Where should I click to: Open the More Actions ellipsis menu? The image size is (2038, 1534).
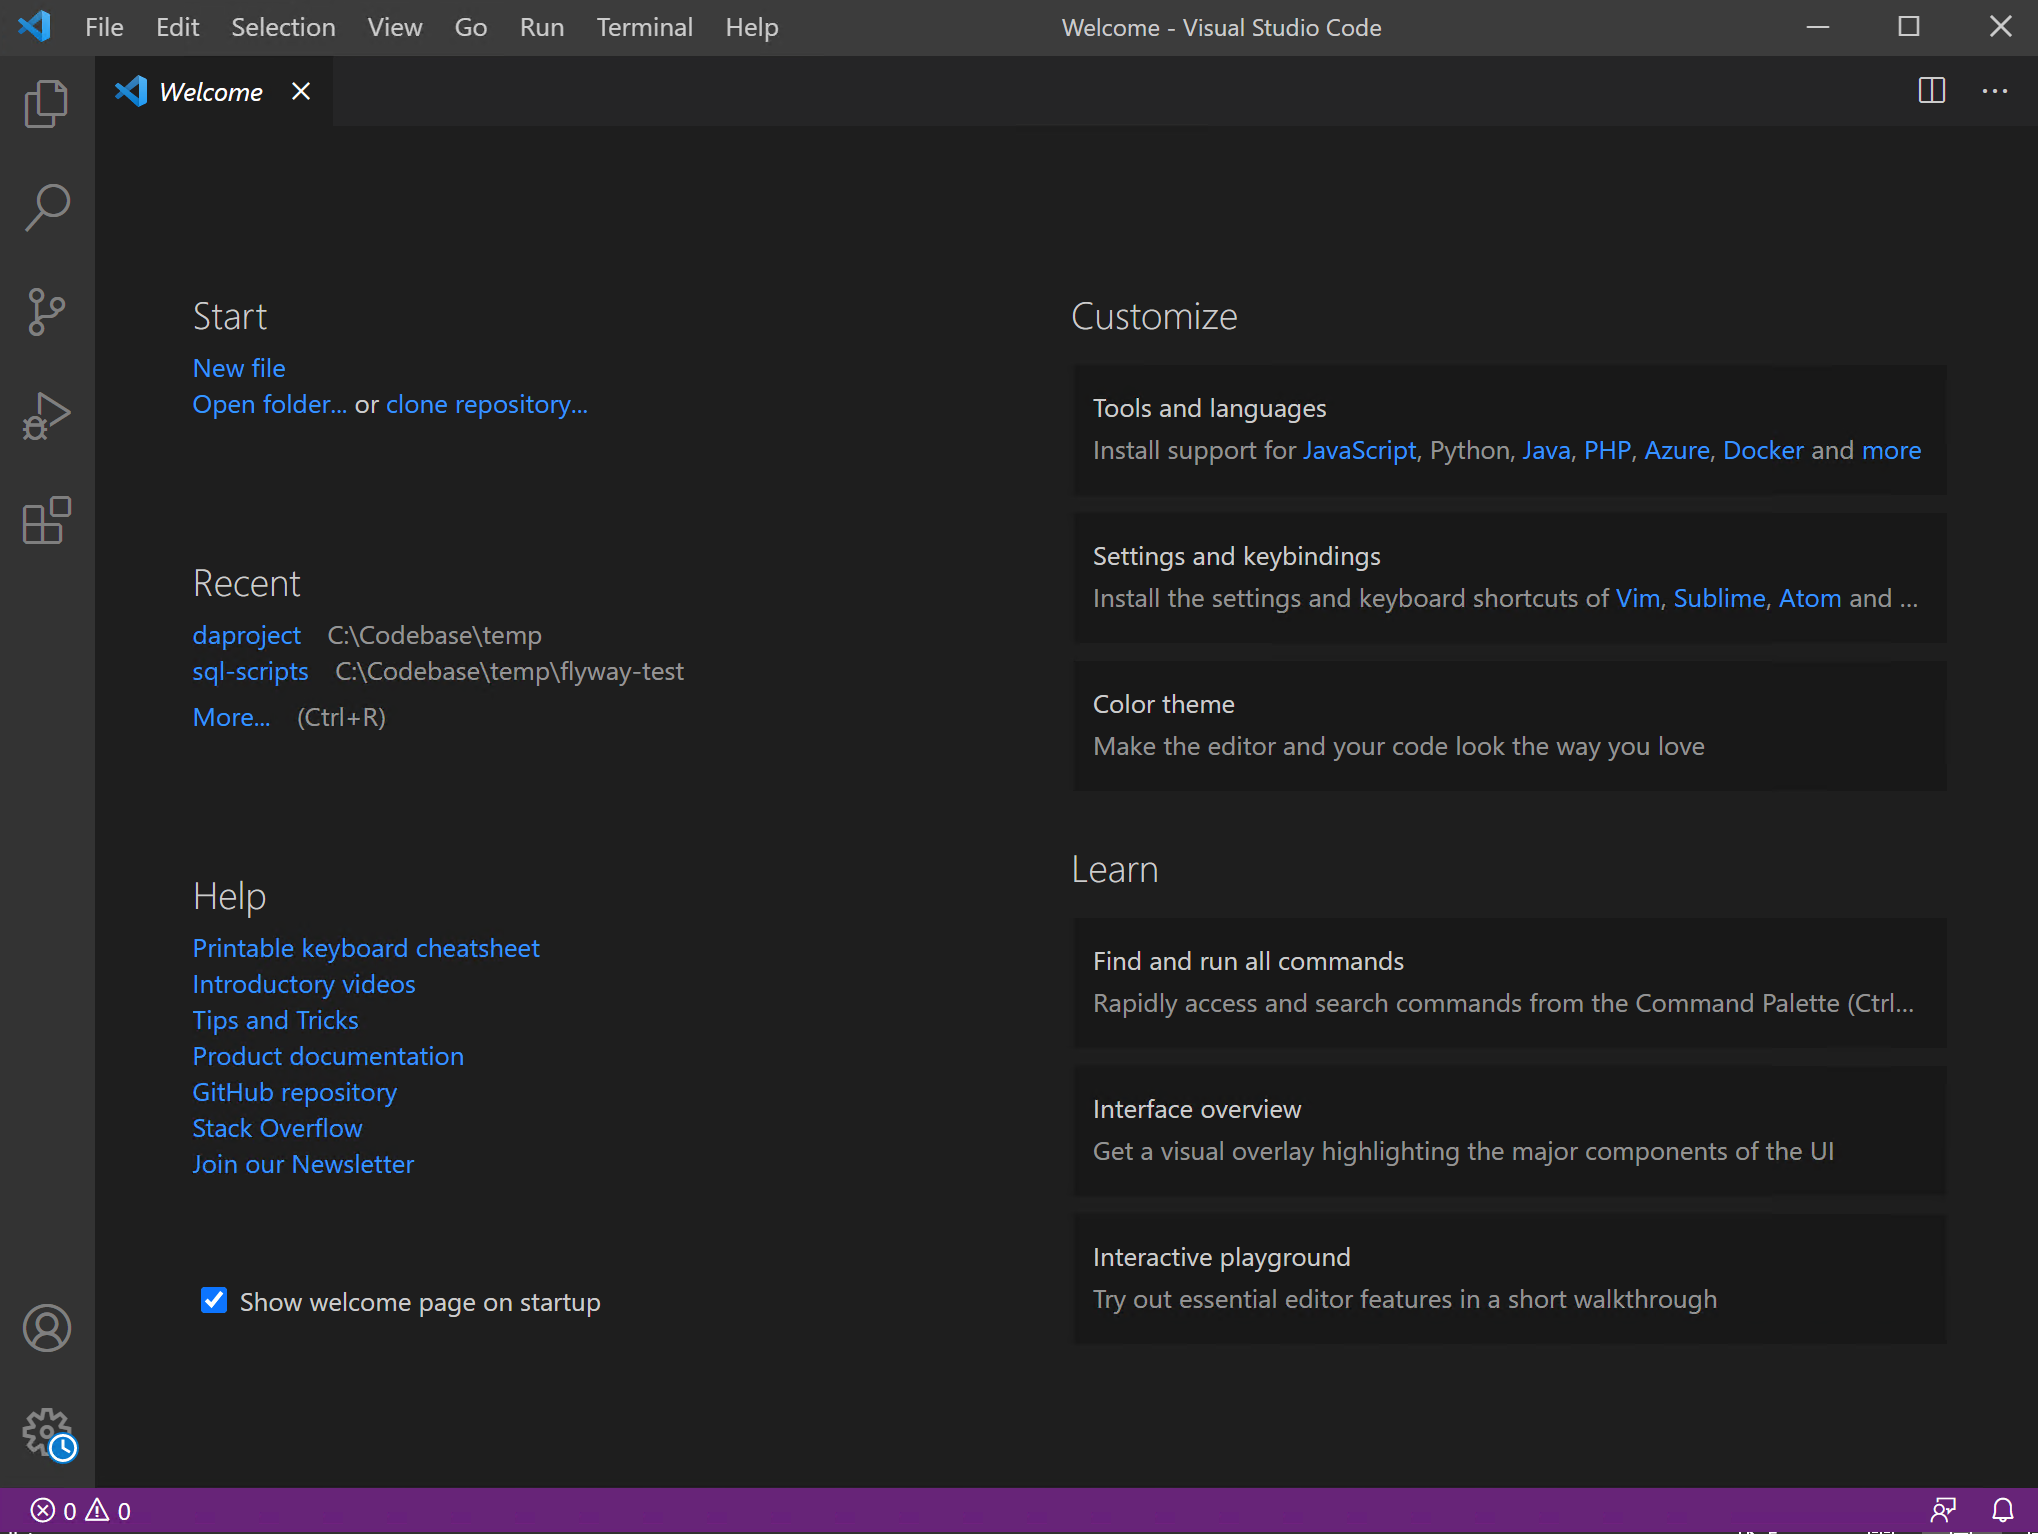1994,91
